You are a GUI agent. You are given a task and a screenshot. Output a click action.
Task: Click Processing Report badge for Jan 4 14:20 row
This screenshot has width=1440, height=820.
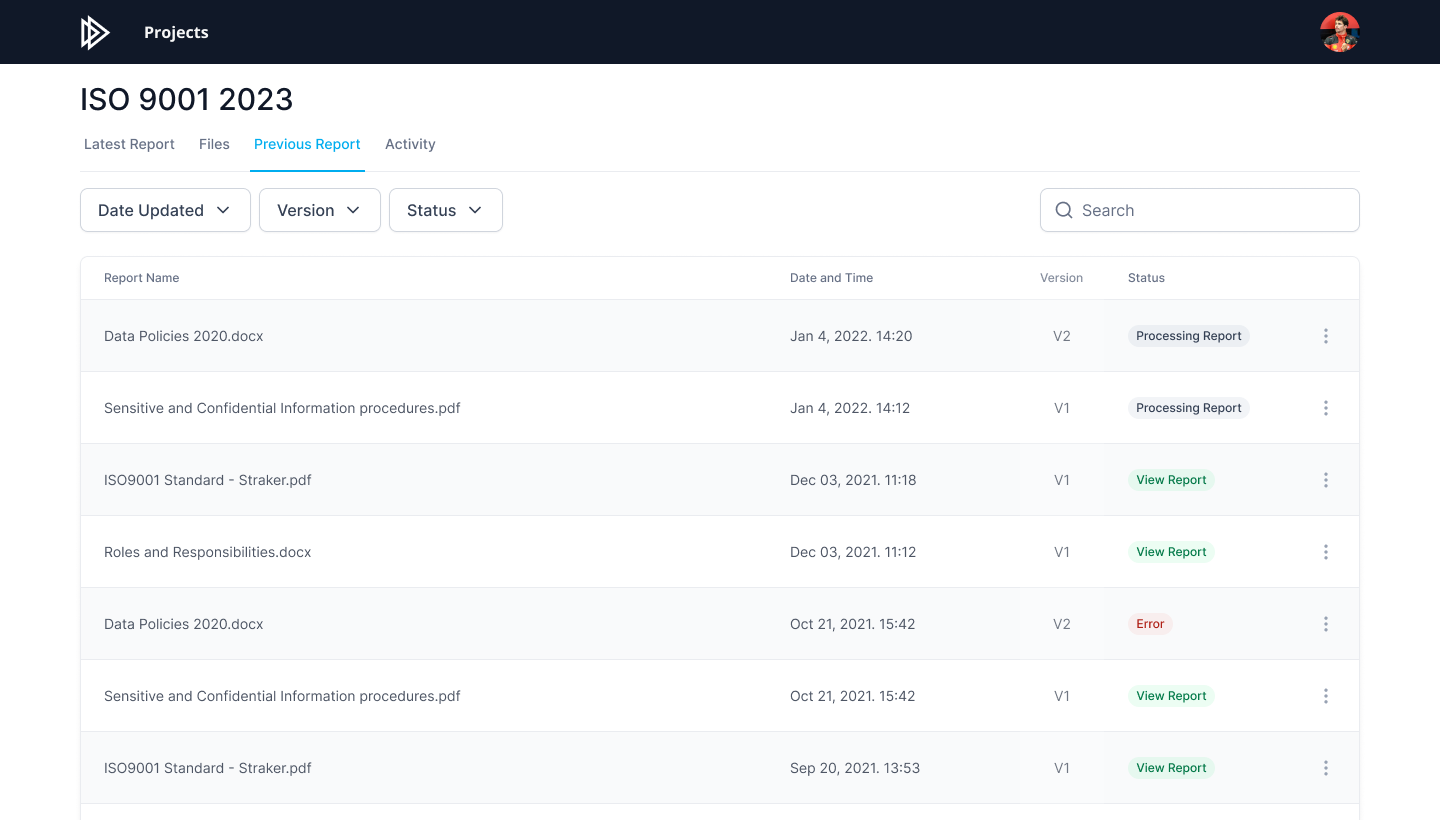click(1189, 336)
